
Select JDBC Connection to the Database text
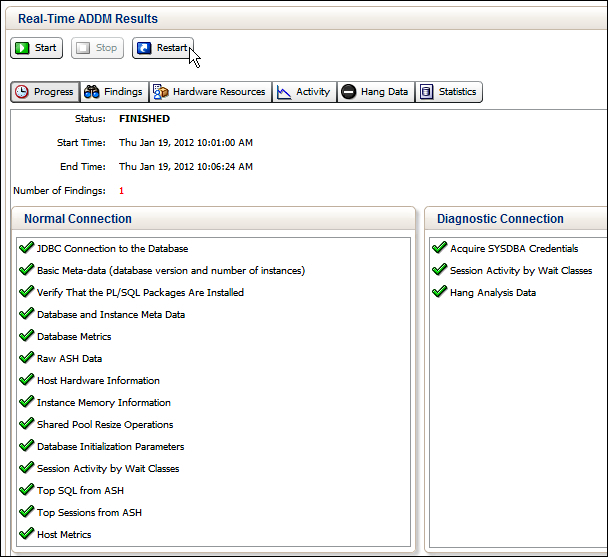(x=112, y=249)
